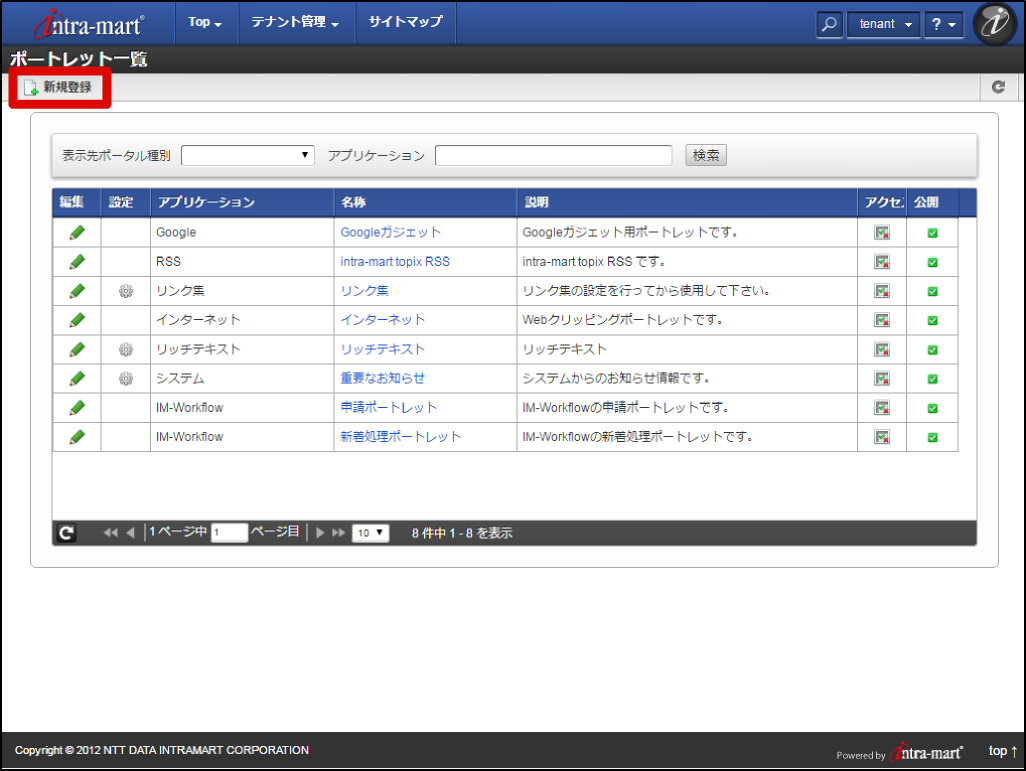This screenshot has height=771, width=1026.
Task: Open the tenant dropdown in the header
Action: point(883,23)
